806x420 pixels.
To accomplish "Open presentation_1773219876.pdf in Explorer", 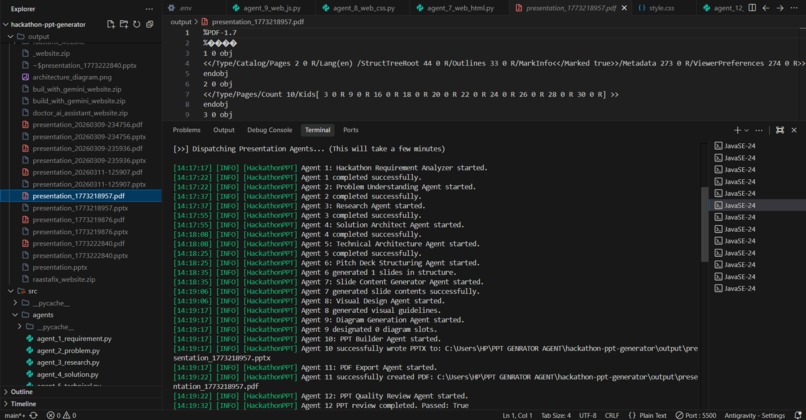I will coord(79,220).
